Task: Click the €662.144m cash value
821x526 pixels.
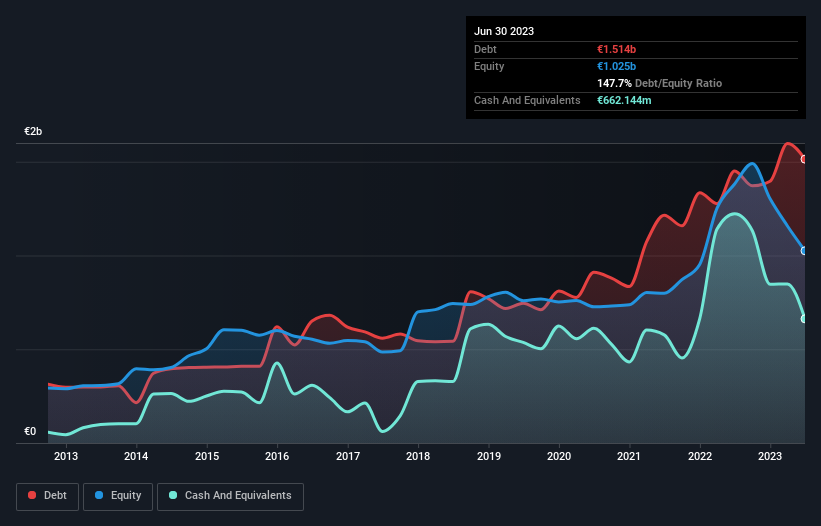Action: [624, 100]
